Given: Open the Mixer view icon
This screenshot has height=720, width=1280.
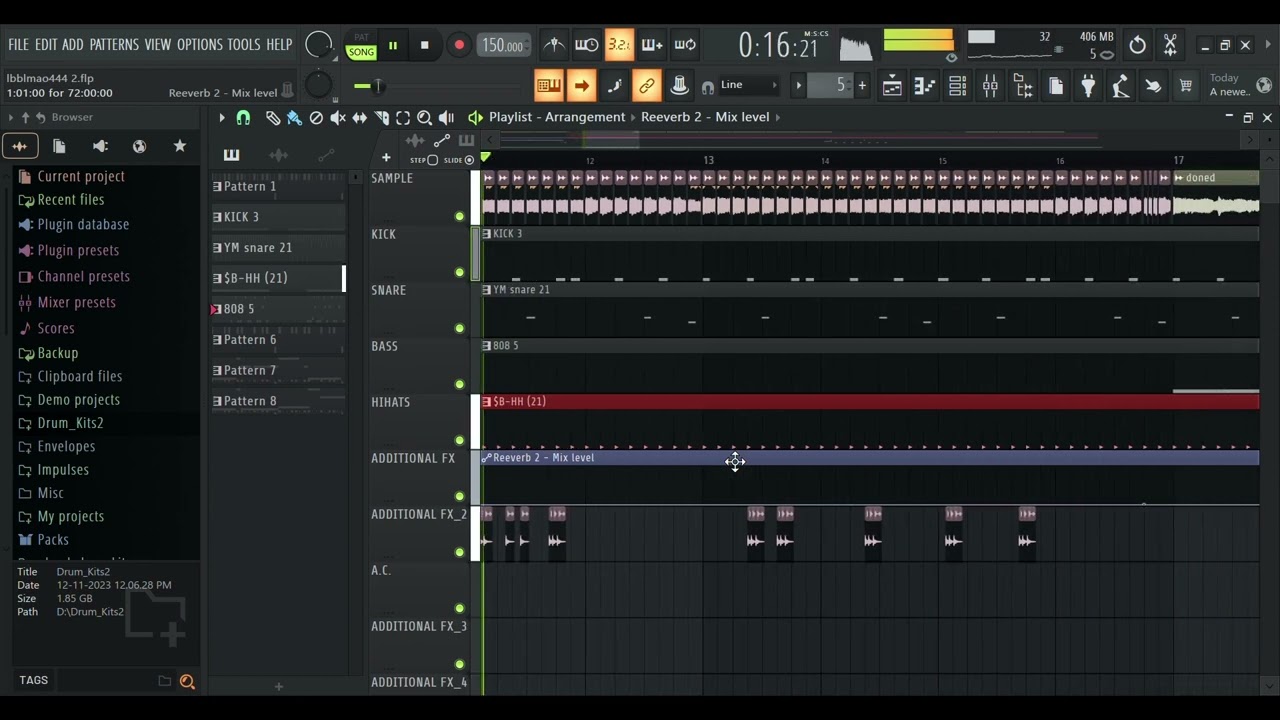Looking at the screenshot, I should [990, 86].
